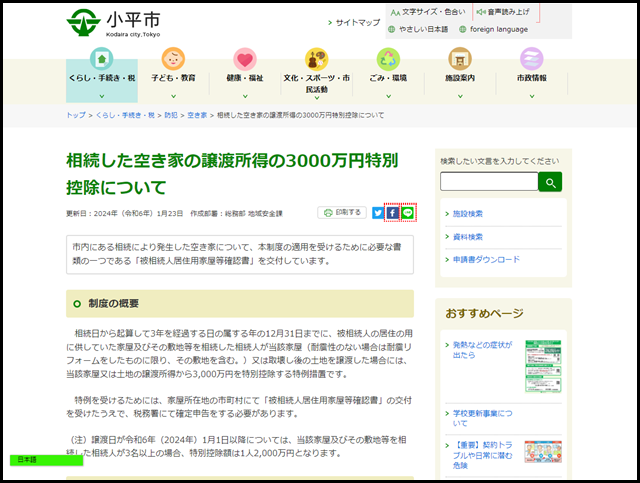The width and height of the screenshot is (640, 483).
Task: Click the site search text field
Action: 489,181
